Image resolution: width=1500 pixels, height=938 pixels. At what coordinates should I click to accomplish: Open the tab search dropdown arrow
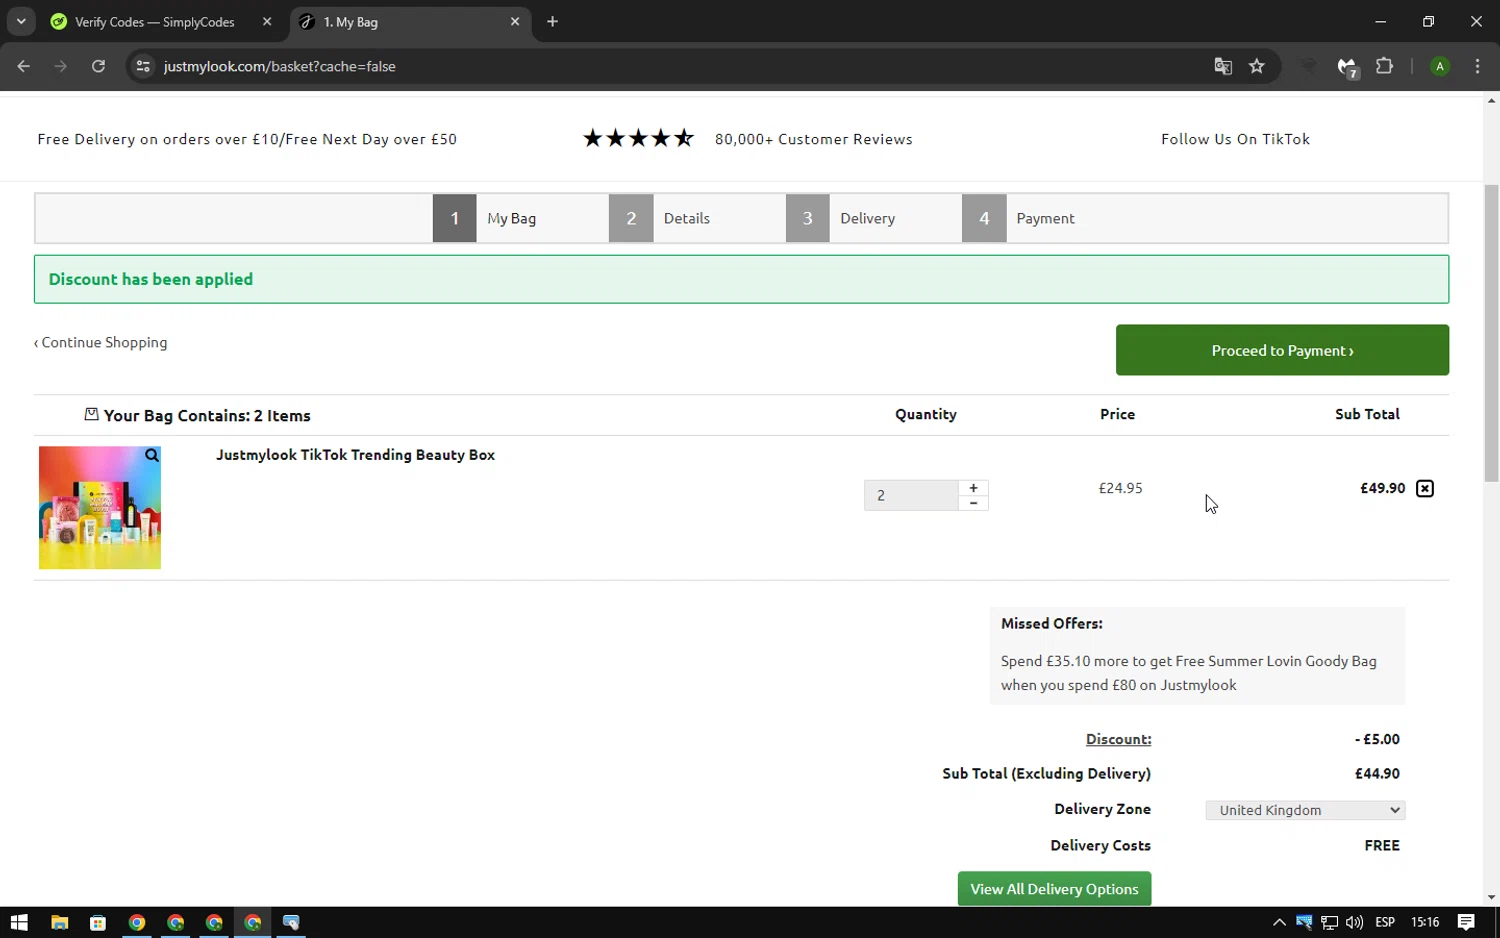pos(21,22)
